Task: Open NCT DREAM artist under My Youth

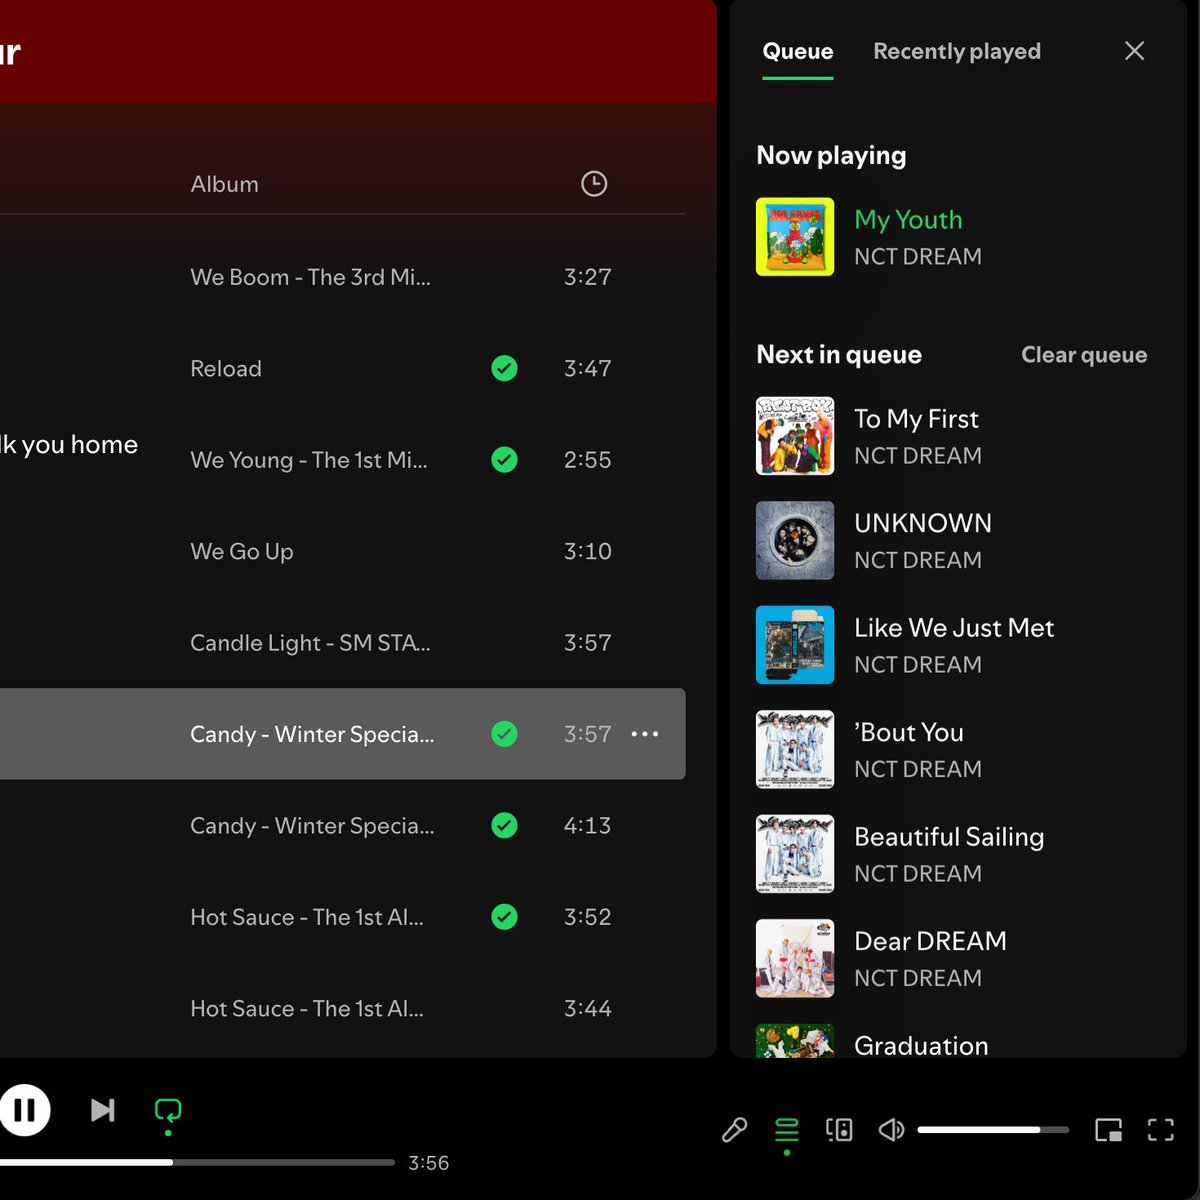Action: [918, 257]
